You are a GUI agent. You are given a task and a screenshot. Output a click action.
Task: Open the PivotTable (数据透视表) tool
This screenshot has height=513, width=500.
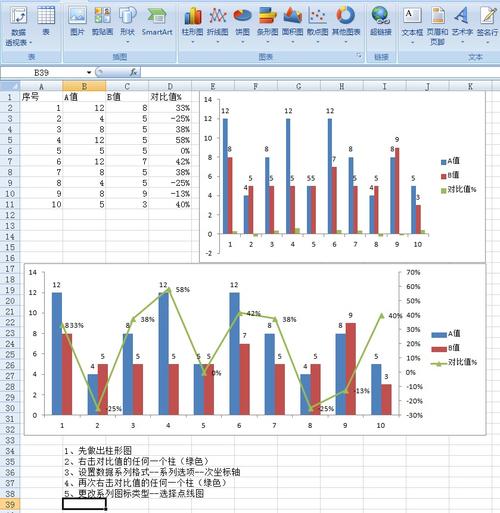[x=19, y=27]
